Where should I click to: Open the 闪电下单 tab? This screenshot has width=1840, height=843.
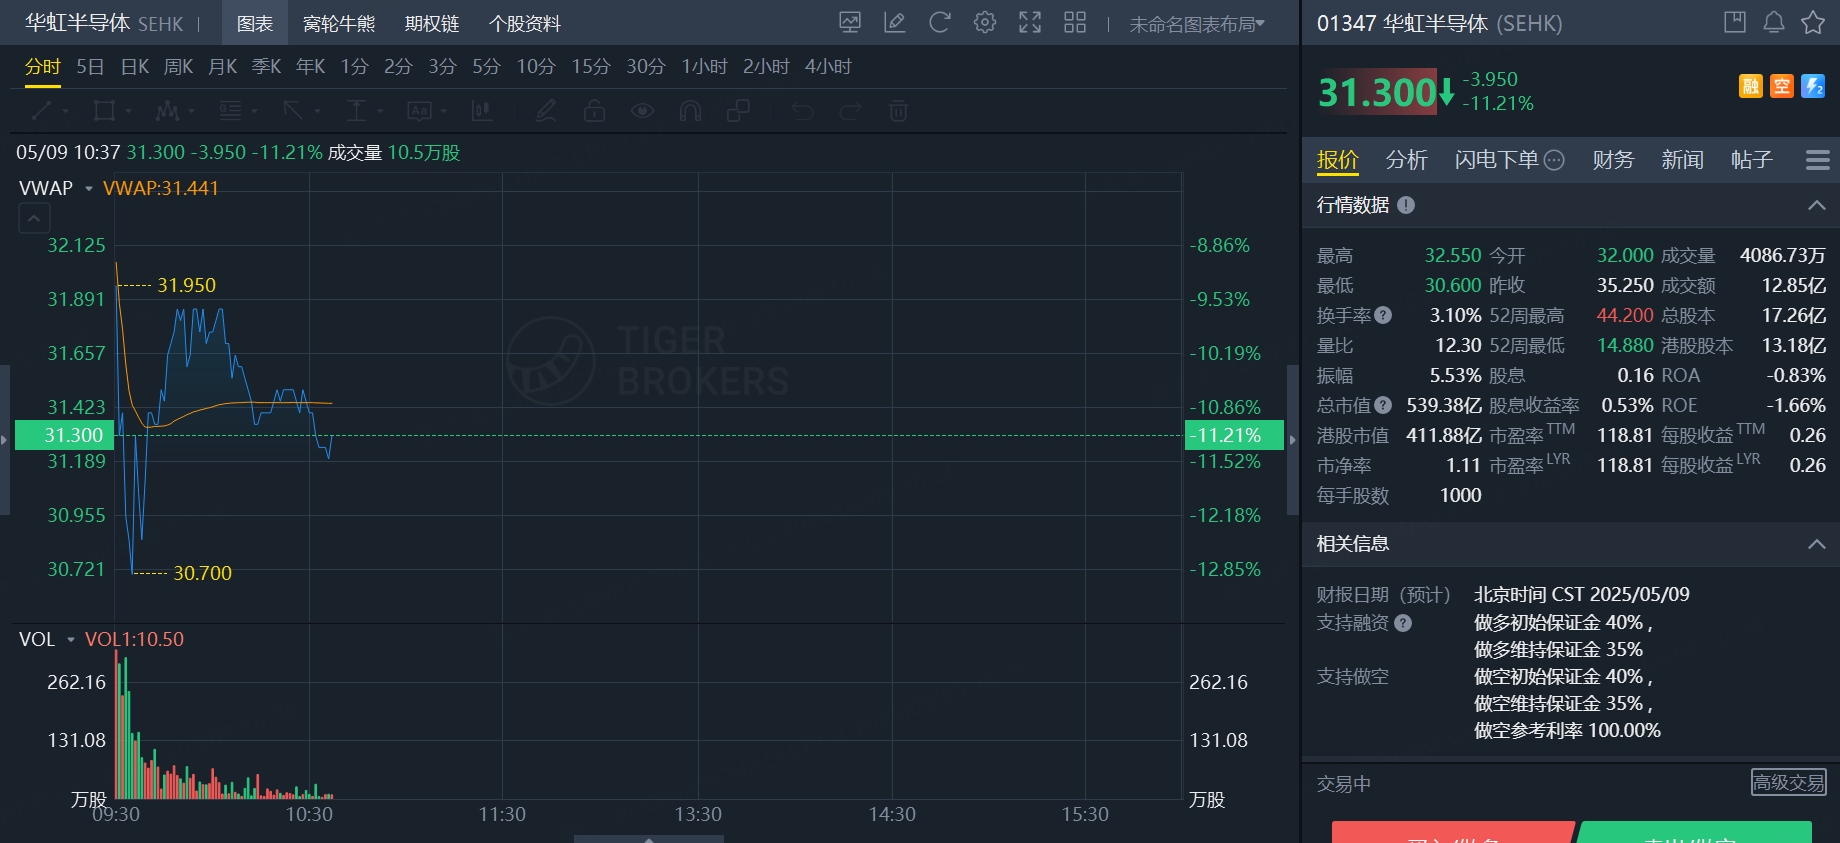tap(1497, 160)
